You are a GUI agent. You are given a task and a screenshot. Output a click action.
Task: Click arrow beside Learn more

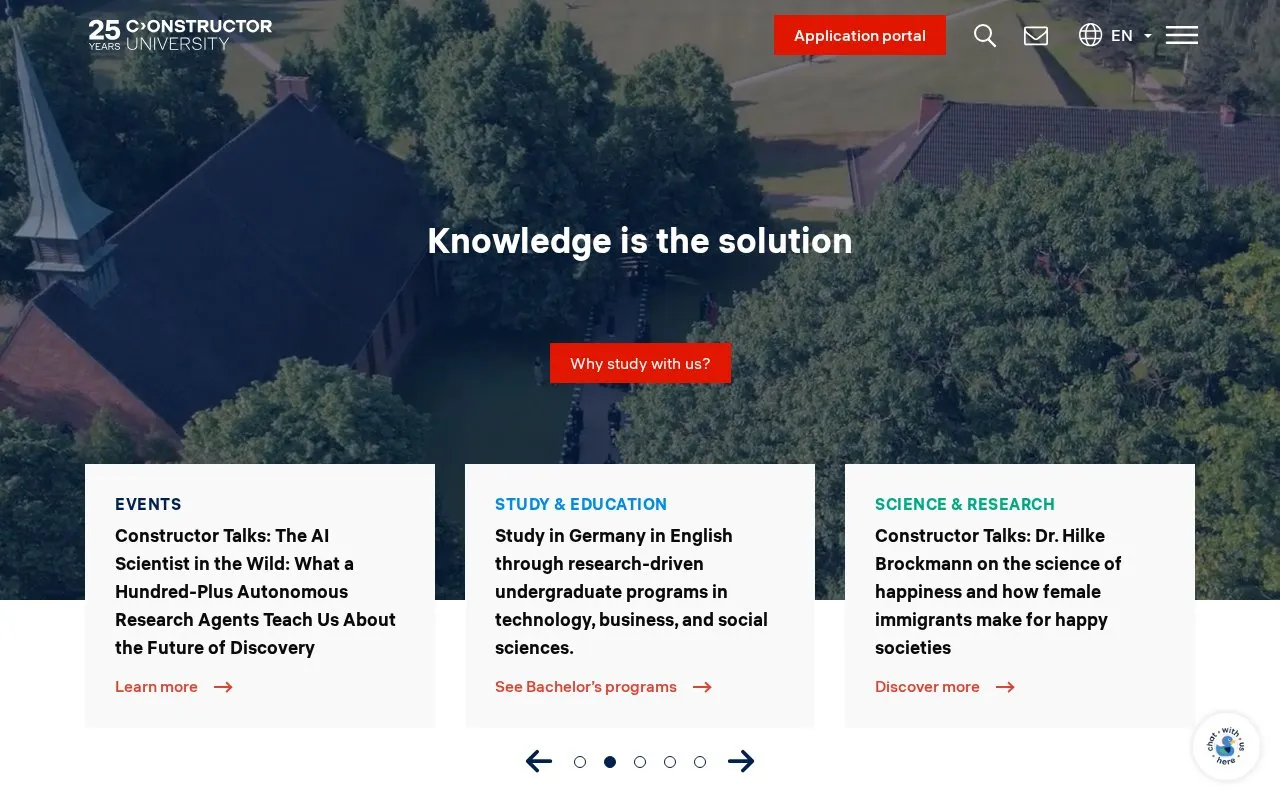(223, 687)
